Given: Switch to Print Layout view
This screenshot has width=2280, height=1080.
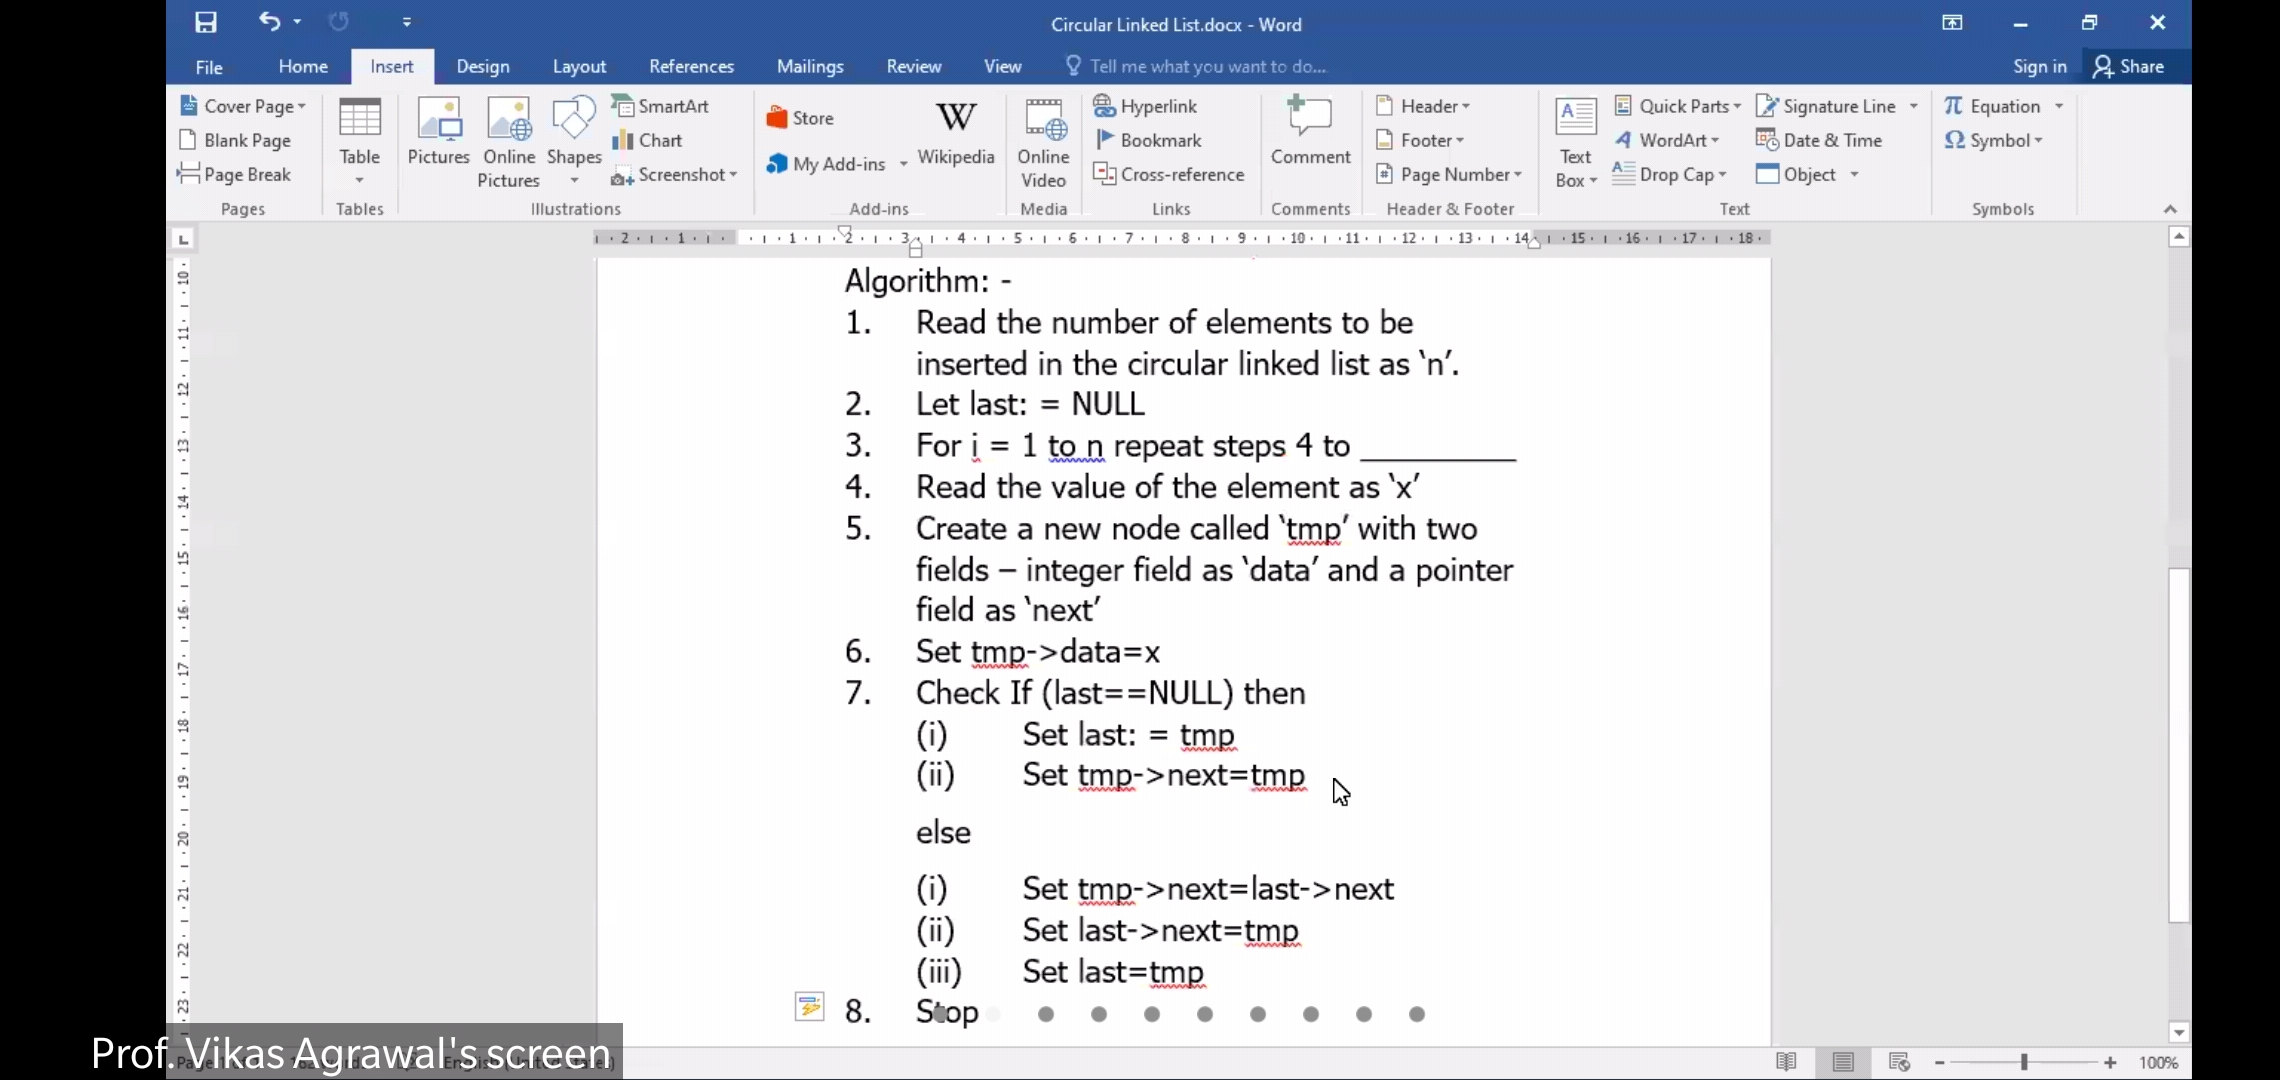Looking at the screenshot, I should [1843, 1062].
